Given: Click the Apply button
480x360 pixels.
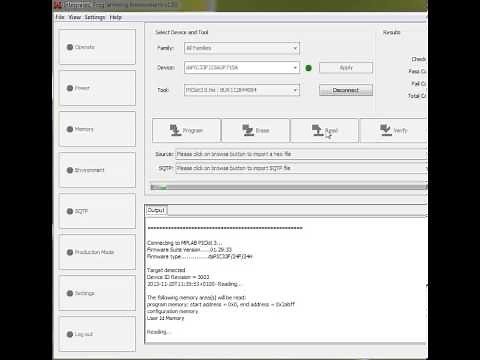Looking at the screenshot, I should (346, 68).
